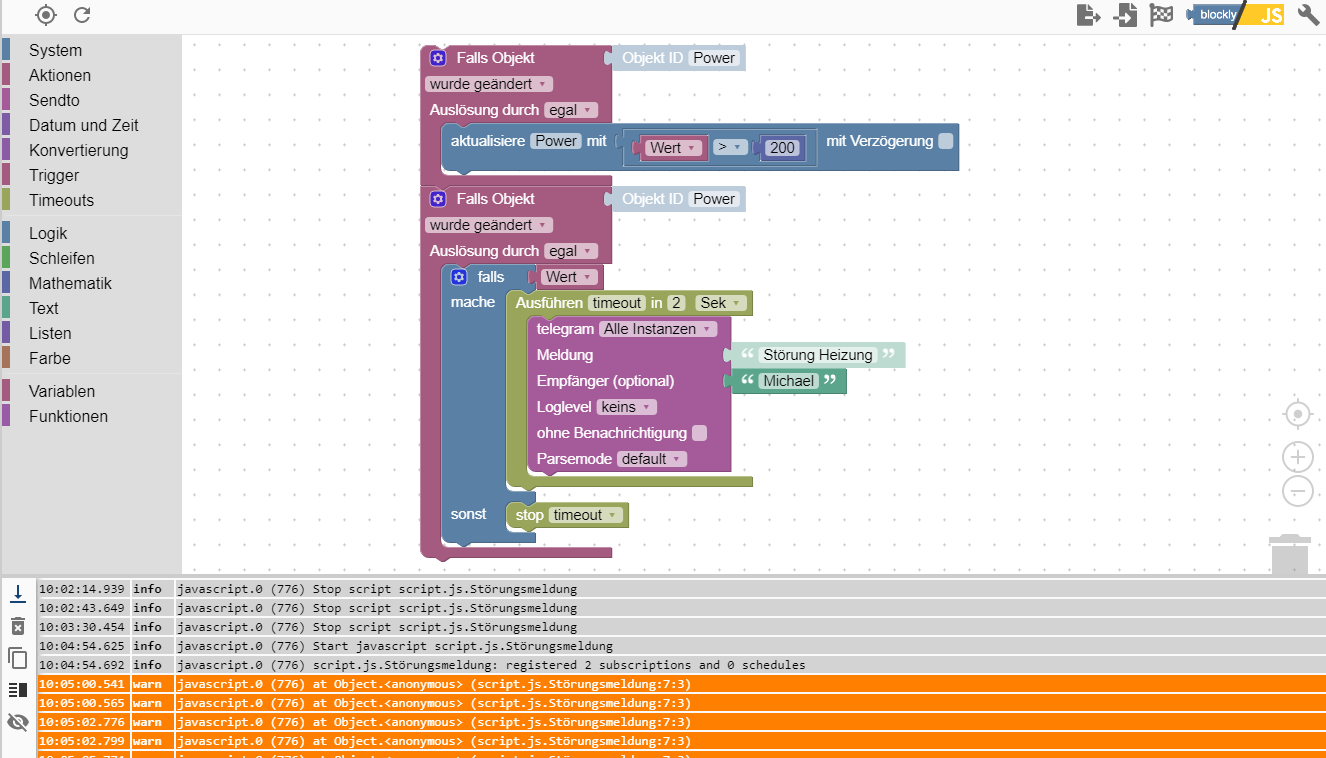This screenshot has width=1326, height=758.
Task: Open the Loglevel "keins" dropdown
Action: click(627, 407)
